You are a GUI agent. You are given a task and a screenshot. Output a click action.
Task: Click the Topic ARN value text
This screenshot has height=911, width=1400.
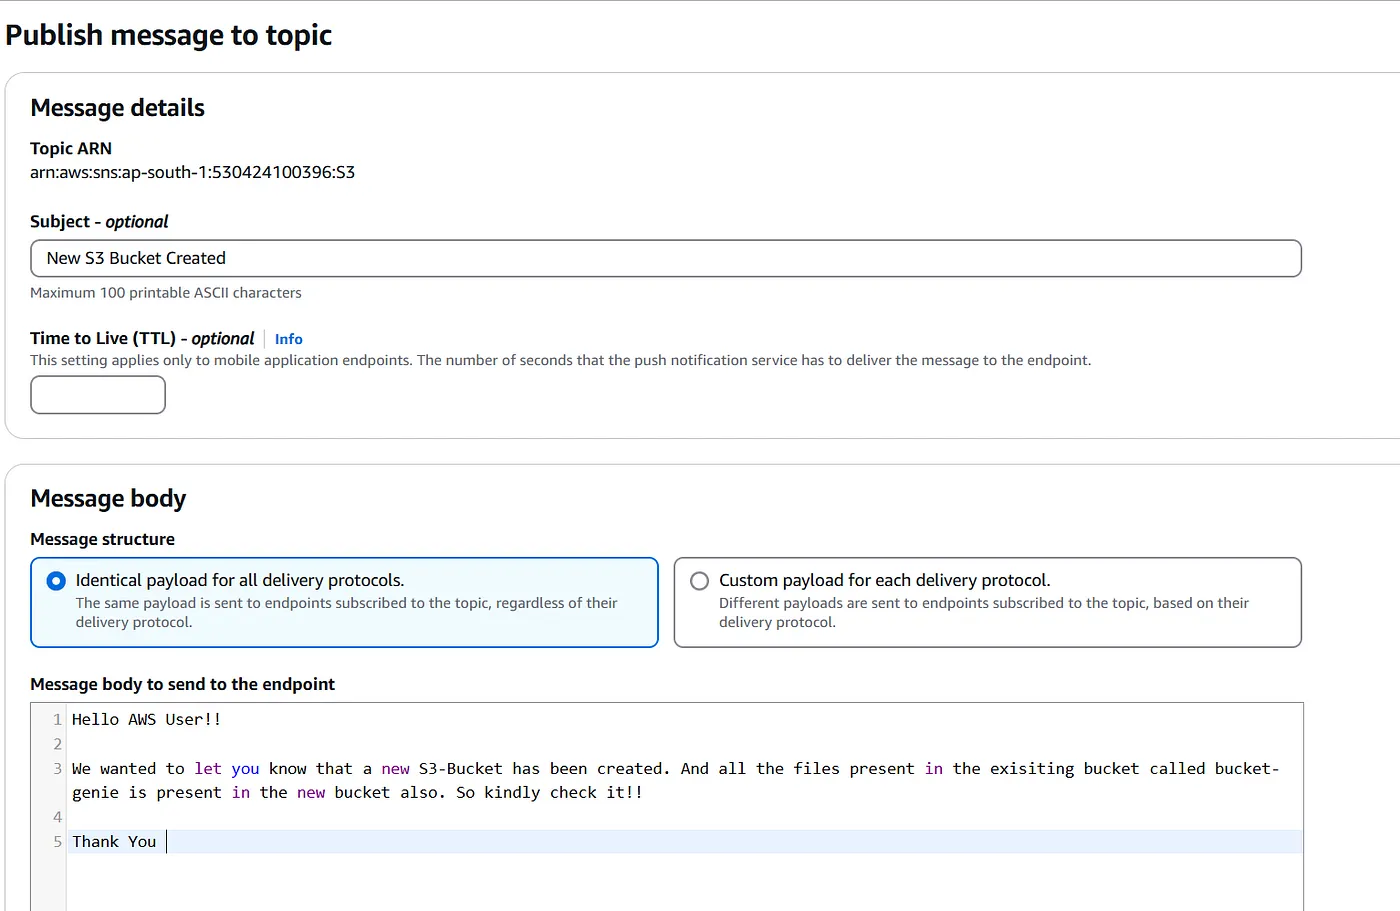[x=192, y=172]
